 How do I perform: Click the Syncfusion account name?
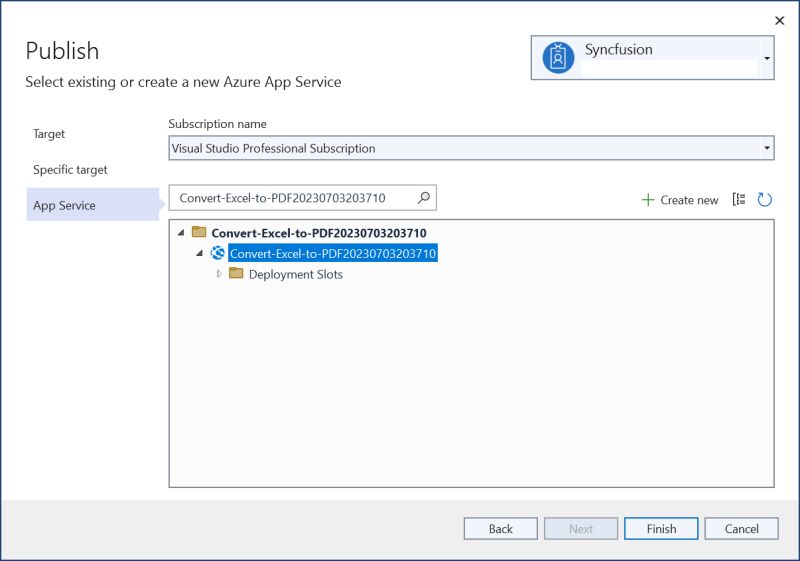point(618,49)
